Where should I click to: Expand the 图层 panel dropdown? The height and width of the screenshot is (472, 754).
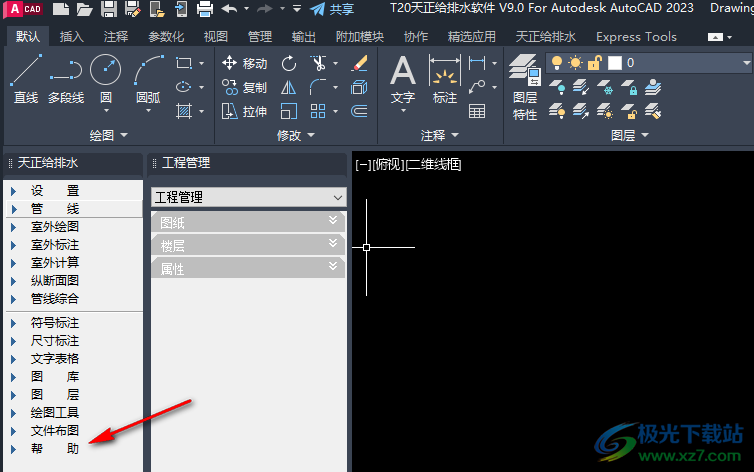click(630, 136)
